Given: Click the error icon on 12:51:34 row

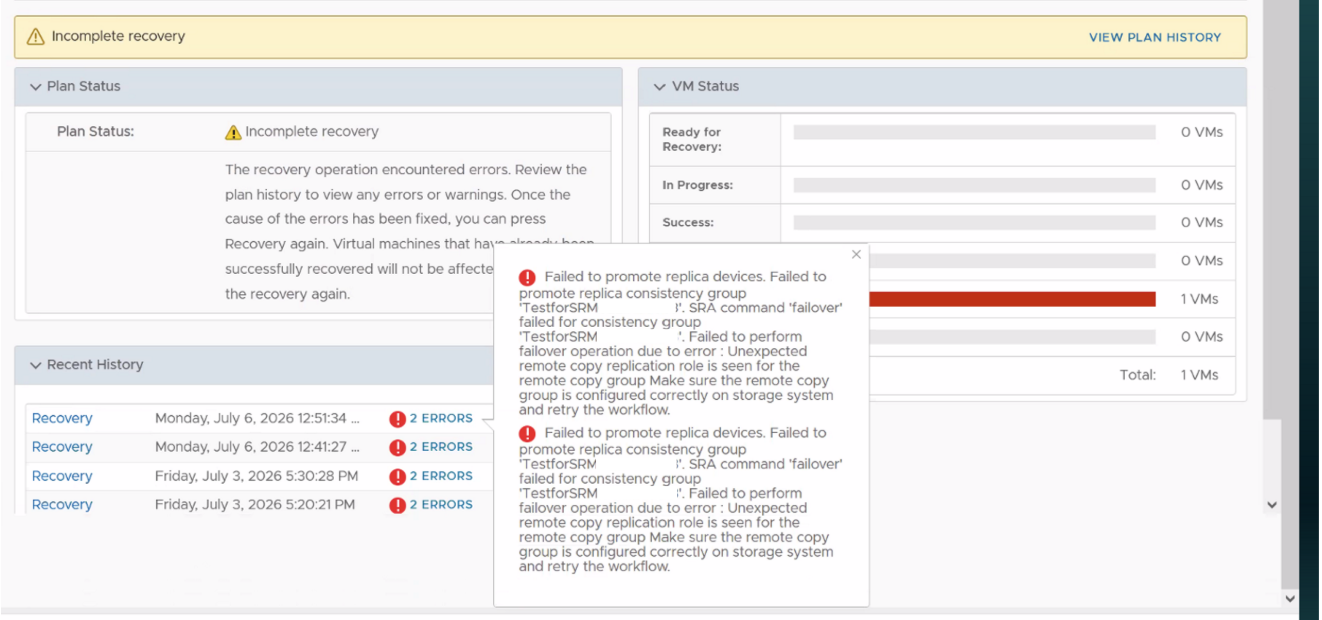Looking at the screenshot, I should 398,419.
